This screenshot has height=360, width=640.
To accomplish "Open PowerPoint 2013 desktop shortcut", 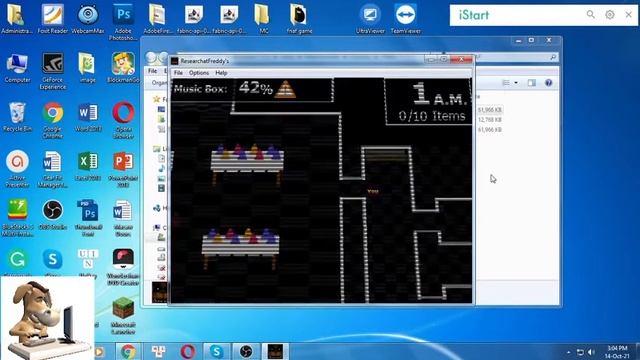I will (x=123, y=169).
